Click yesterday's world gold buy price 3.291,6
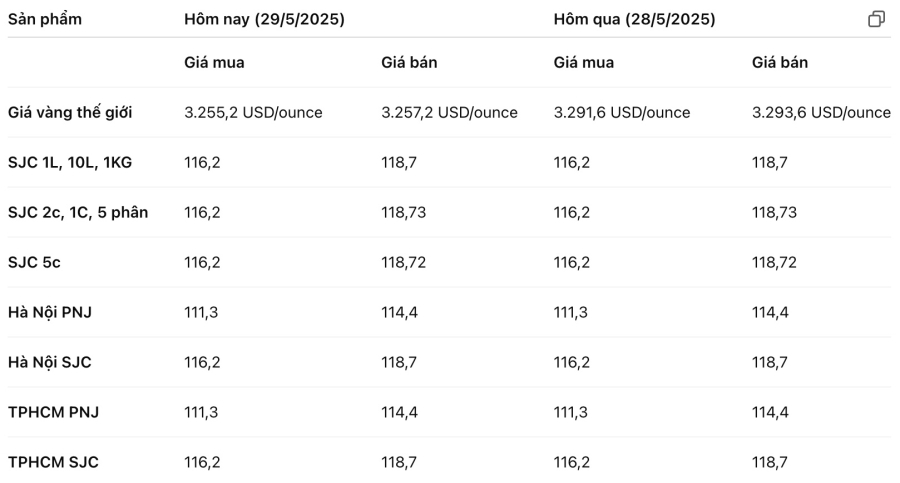Screen dimensions: 900x483 pos(622,112)
